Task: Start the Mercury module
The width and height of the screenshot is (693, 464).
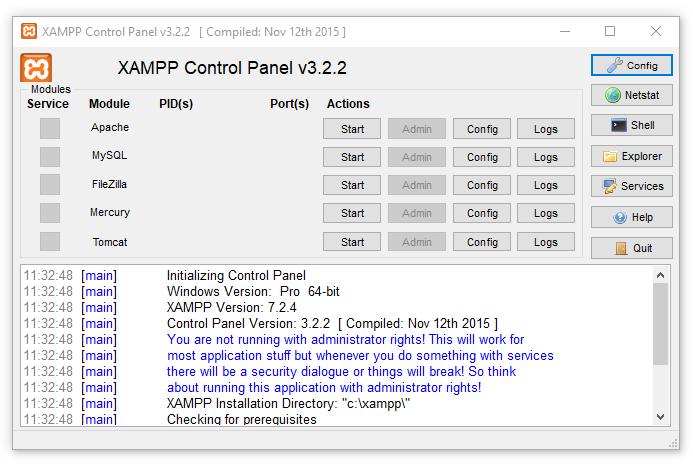Action: point(352,213)
